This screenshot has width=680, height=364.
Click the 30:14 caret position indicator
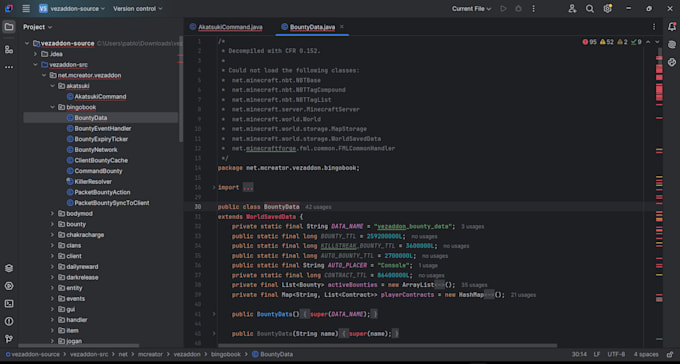[579, 354]
